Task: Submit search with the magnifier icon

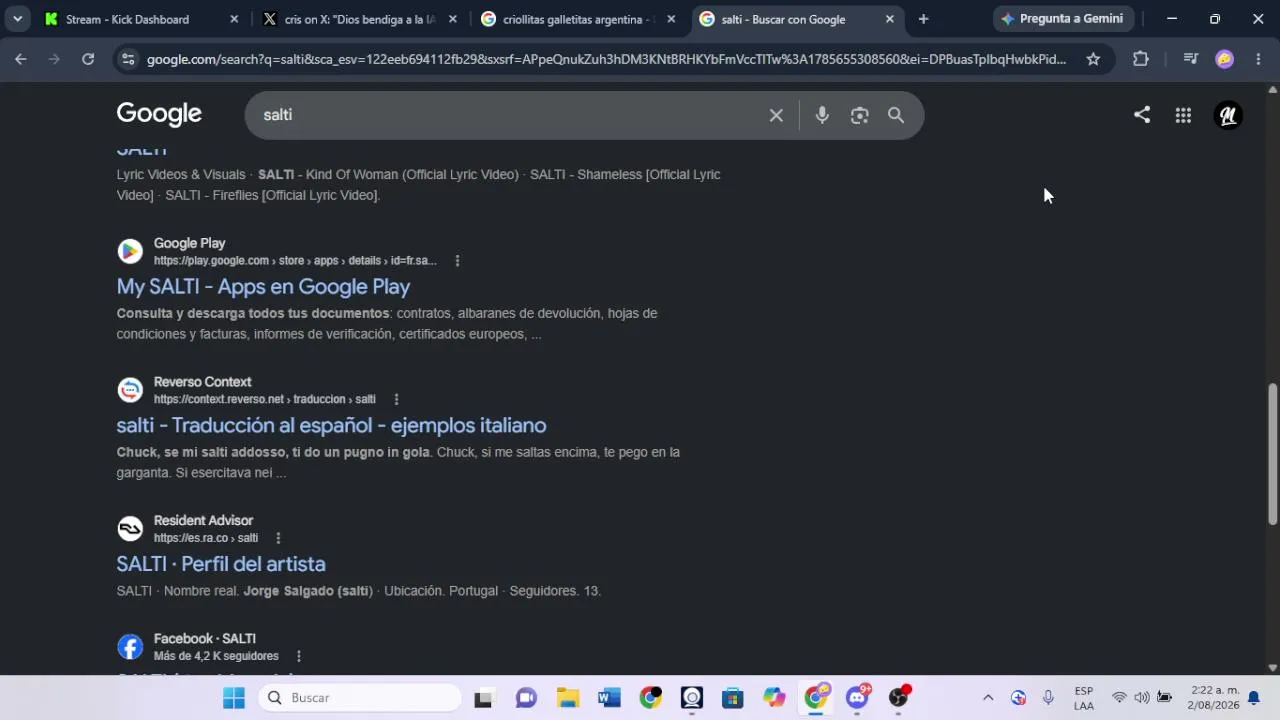Action: pos(896,115)
